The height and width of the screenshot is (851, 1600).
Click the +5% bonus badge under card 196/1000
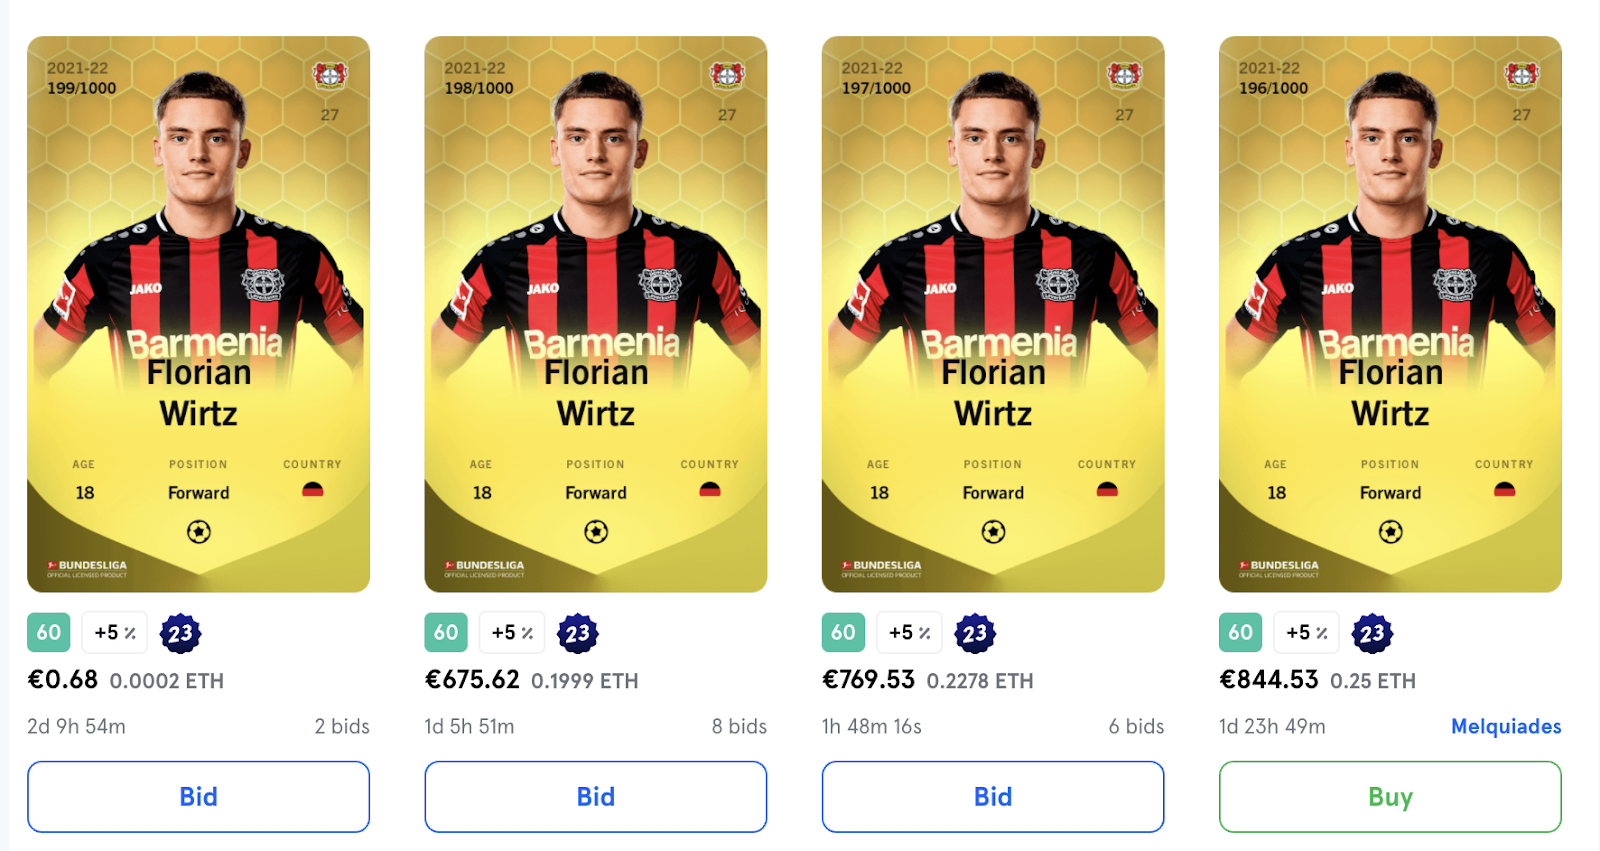tap(1307, 632)
